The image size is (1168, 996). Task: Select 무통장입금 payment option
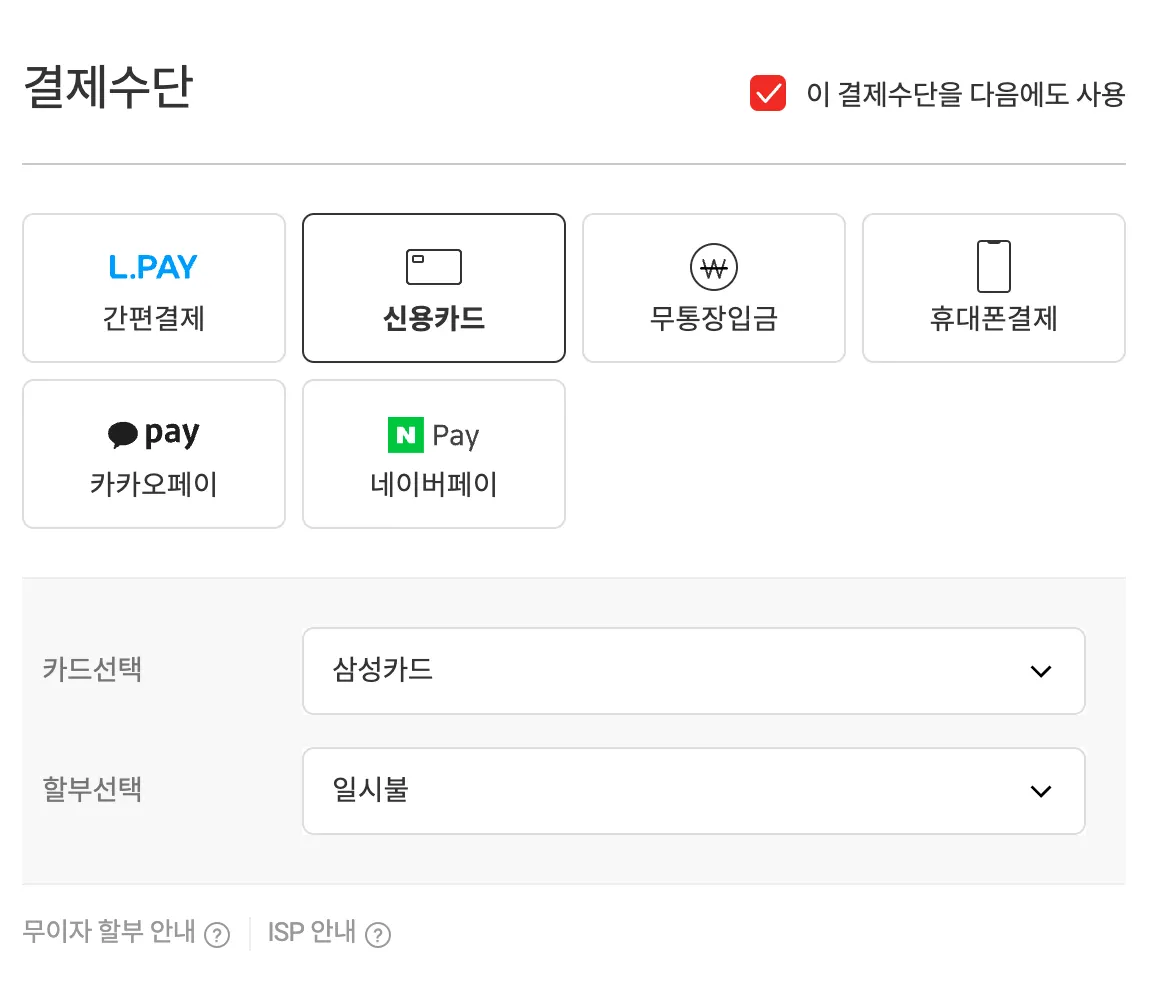tap(714, 288)
